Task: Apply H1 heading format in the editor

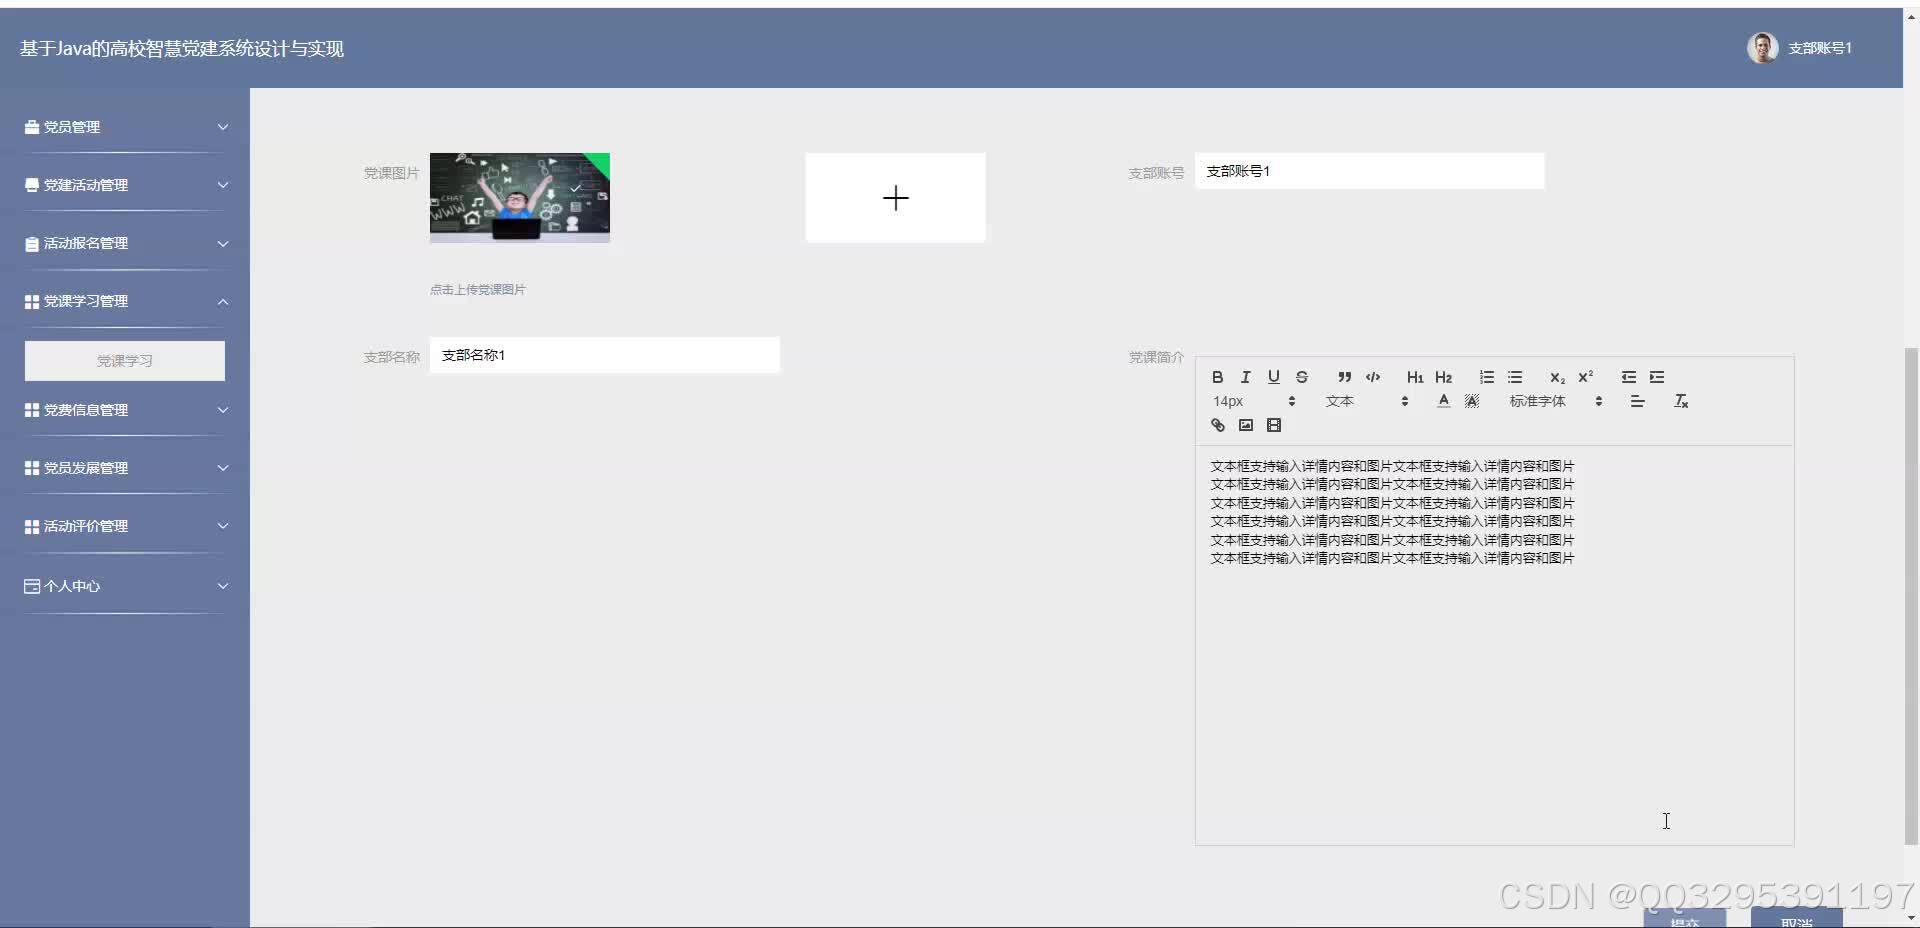Action: pos(1414,377)
